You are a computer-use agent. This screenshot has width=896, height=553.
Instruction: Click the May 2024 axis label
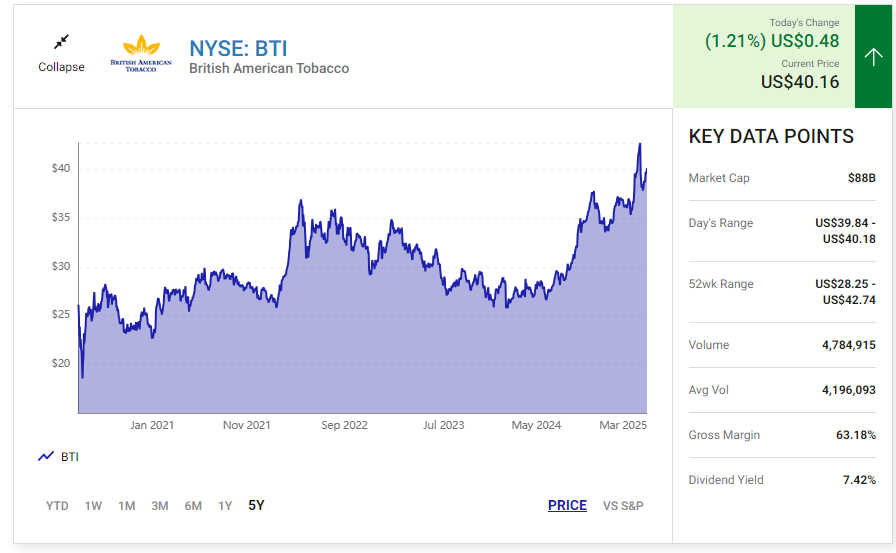tap(536, 426)
